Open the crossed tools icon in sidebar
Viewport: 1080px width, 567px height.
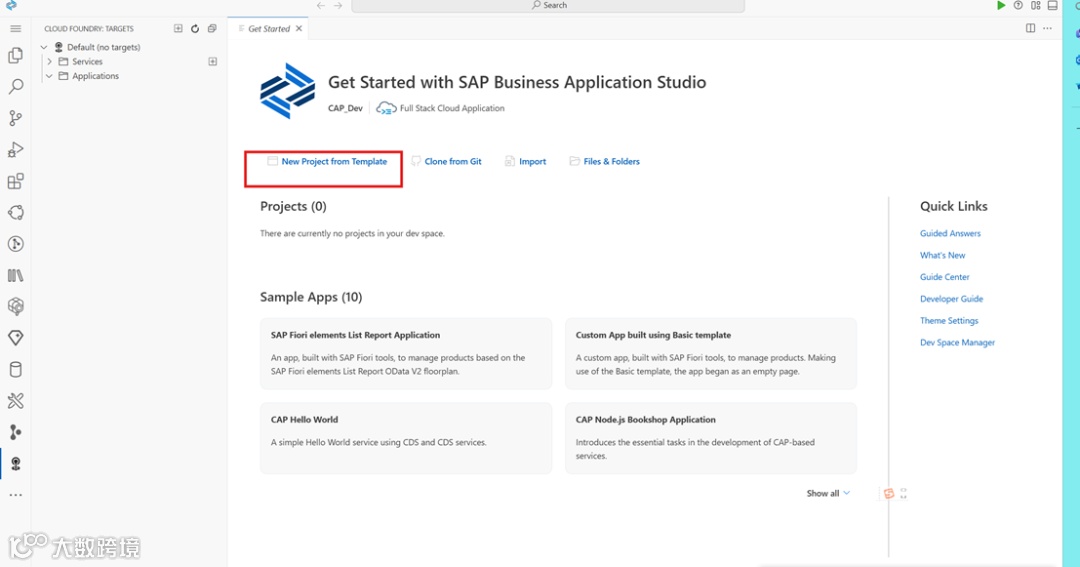click(x=15, y=400)
